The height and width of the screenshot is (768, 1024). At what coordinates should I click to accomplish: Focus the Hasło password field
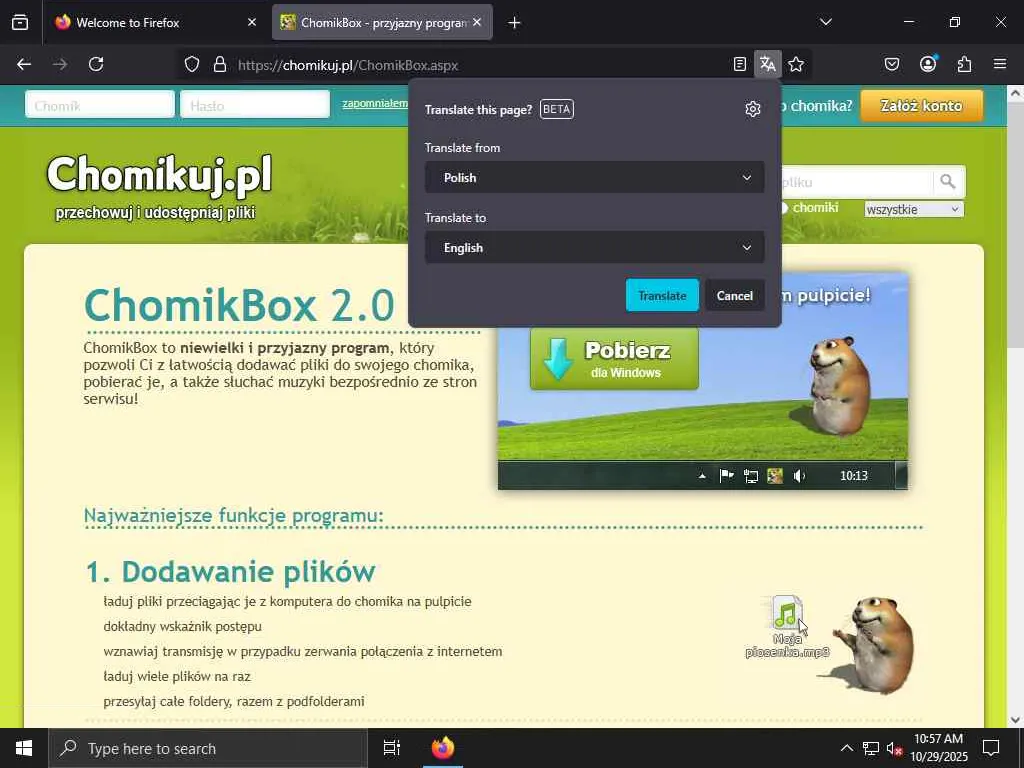pos(255,105)
